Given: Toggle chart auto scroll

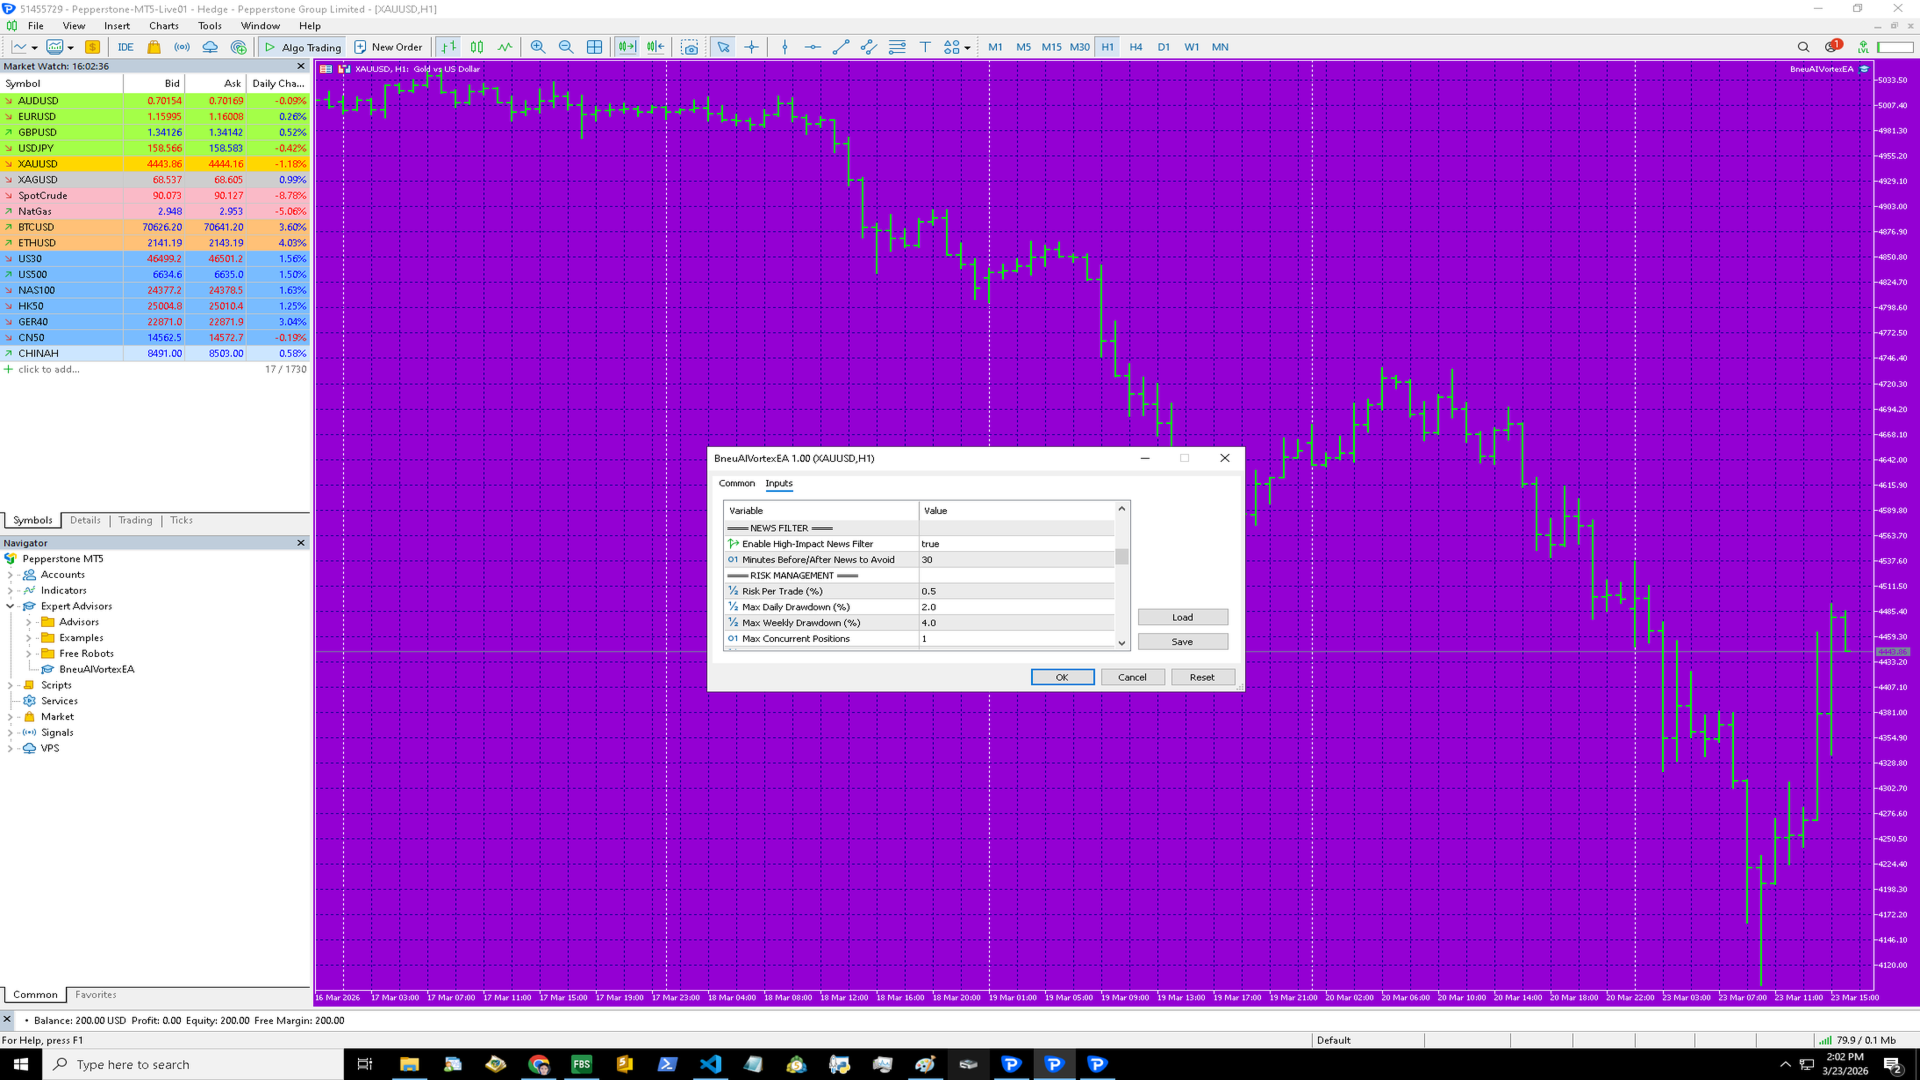Looking at the screenshot, I should [x=627, y=47].
